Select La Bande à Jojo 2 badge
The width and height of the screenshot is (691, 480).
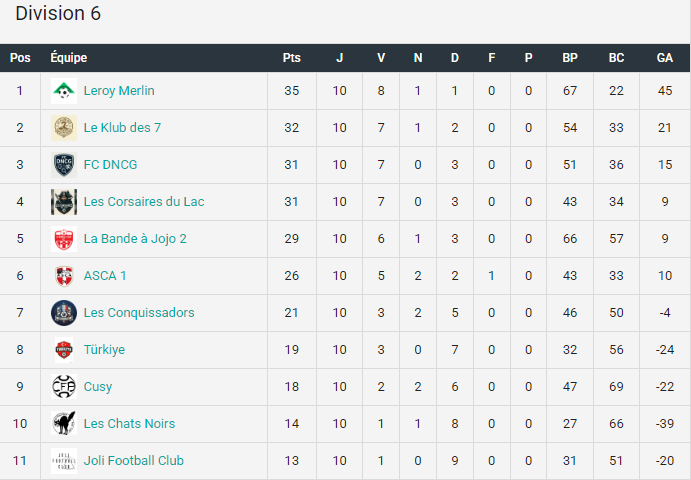[x=64, y=239]
